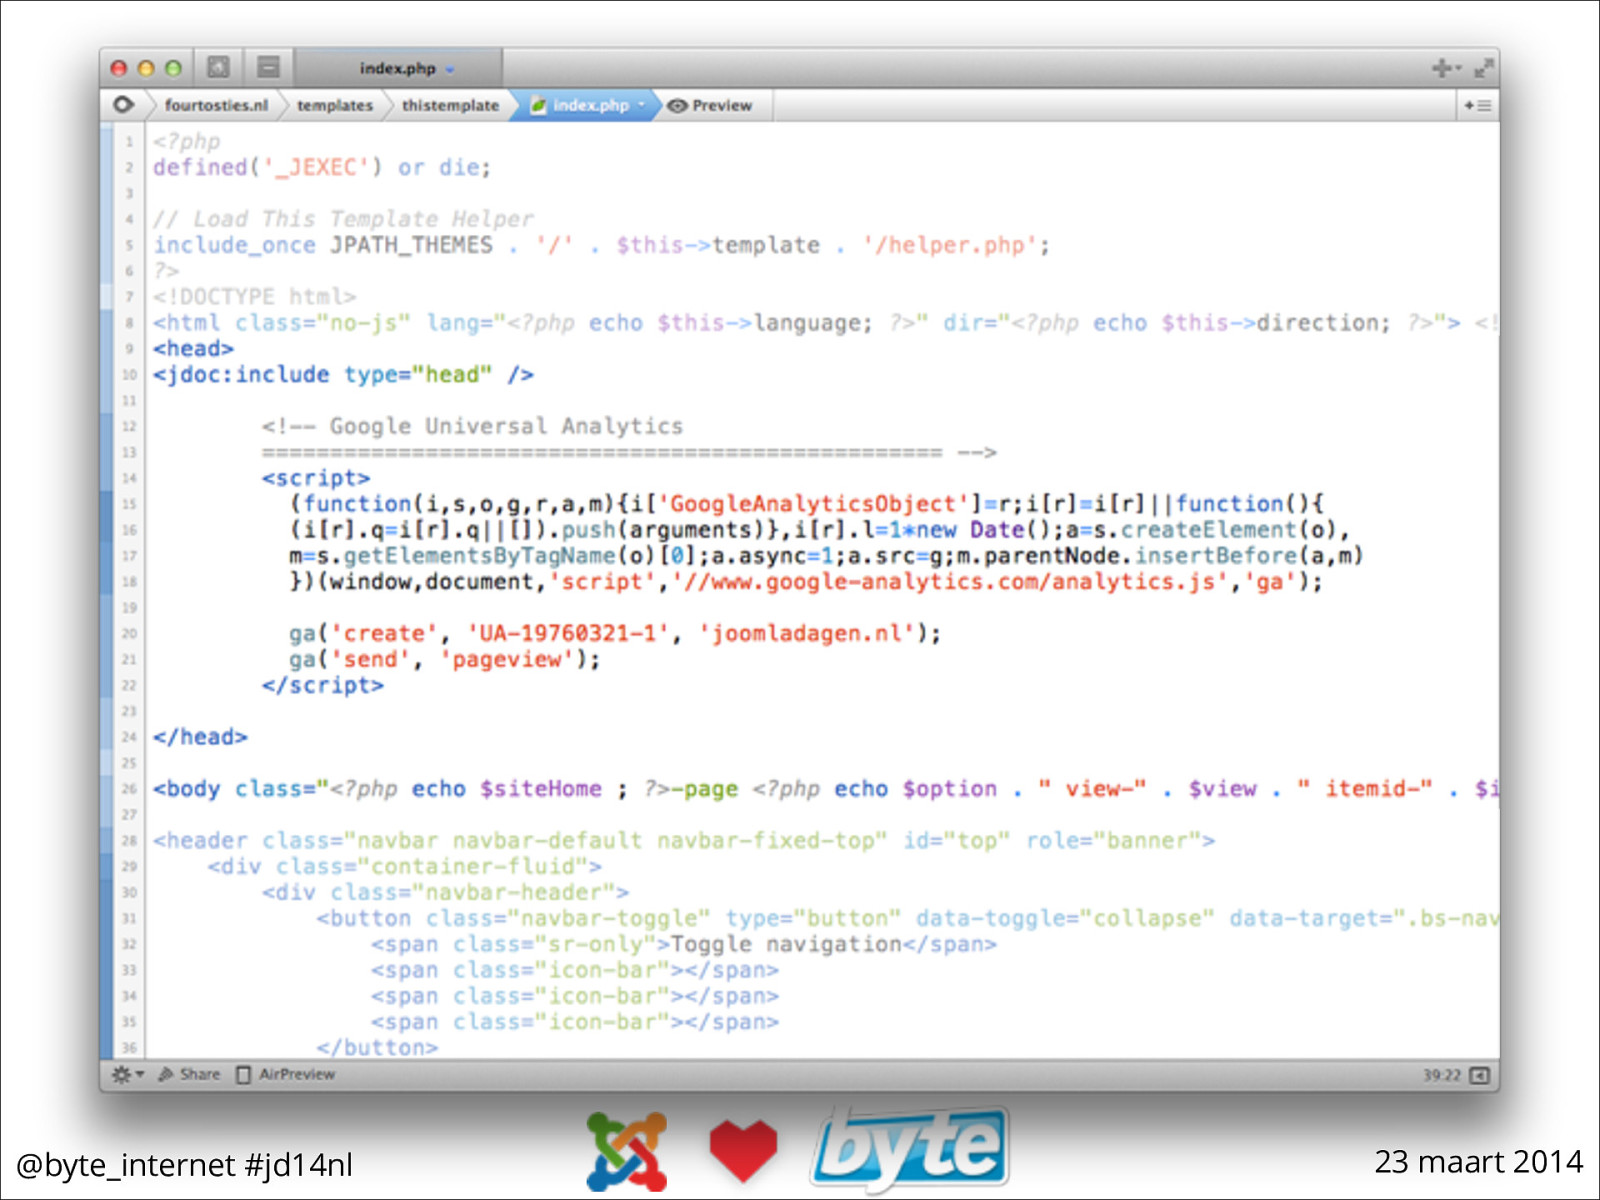The image size is (1600, 1200).
Task: Click AirPreview in the status bar
Action: coord(286,1074)
